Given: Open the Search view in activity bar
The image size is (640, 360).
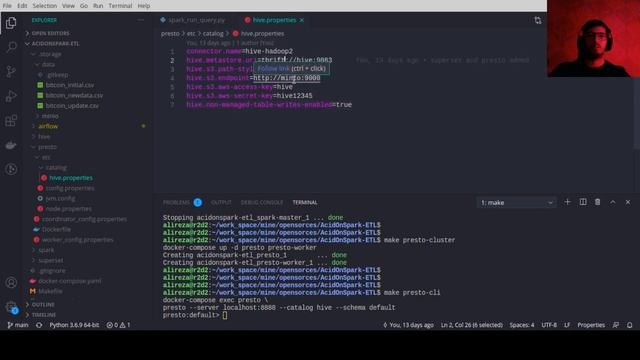Looking at the screenshot, I should [x=11, y=47].
